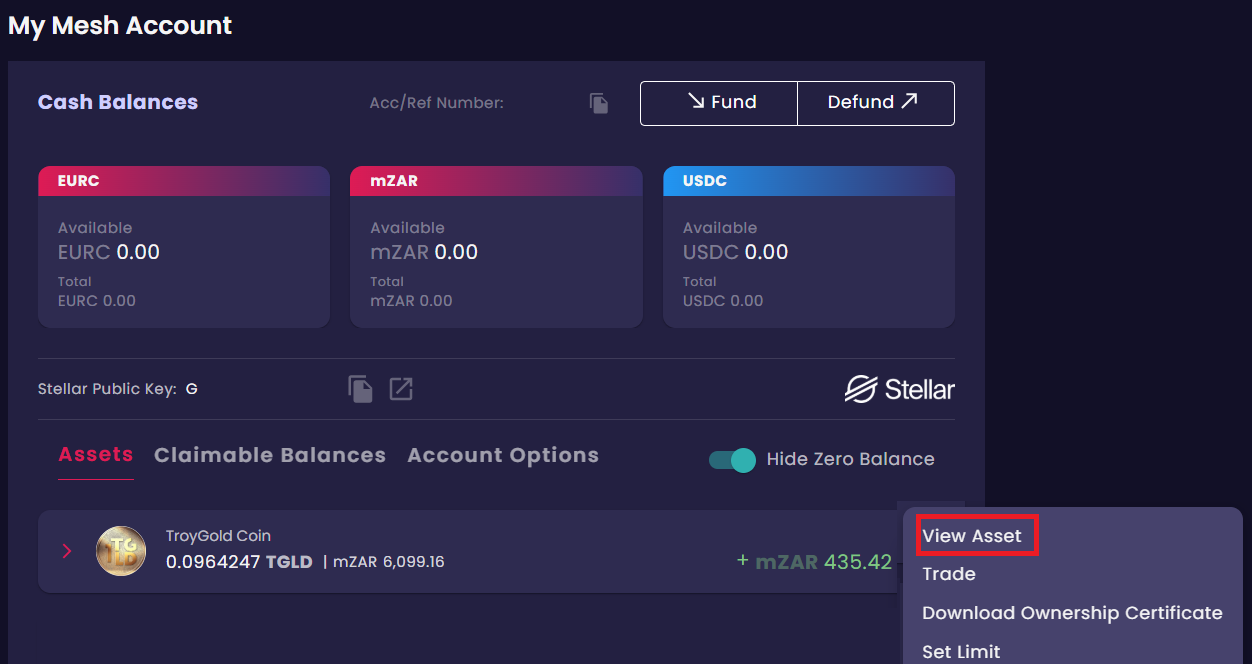Select Set Limit menu entry
The height and width of the screenshot is (664, 1252).
(x=961, y=652)
